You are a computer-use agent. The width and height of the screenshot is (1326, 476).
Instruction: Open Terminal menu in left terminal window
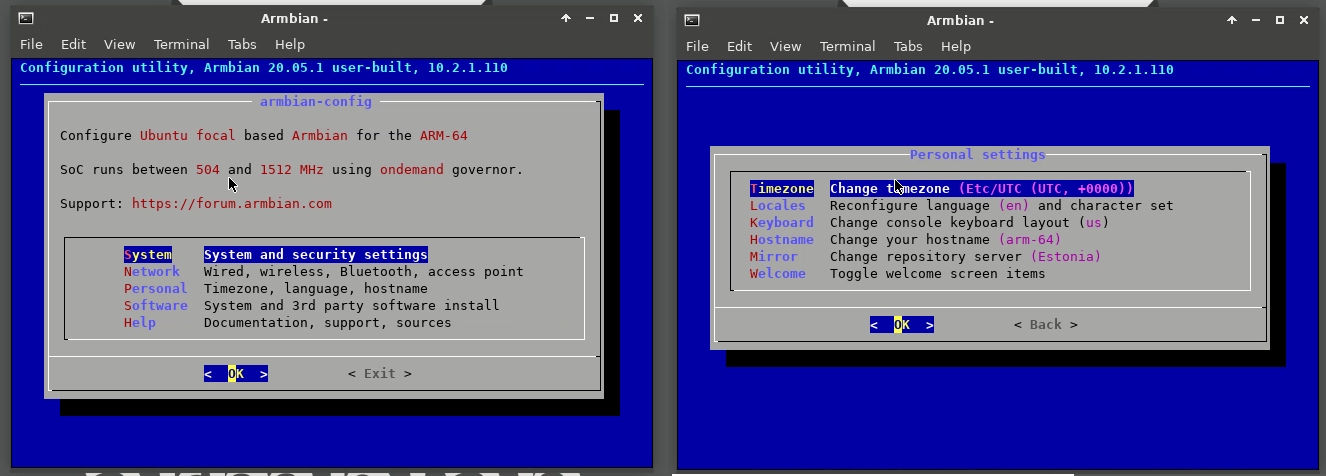tap(182, 44)
